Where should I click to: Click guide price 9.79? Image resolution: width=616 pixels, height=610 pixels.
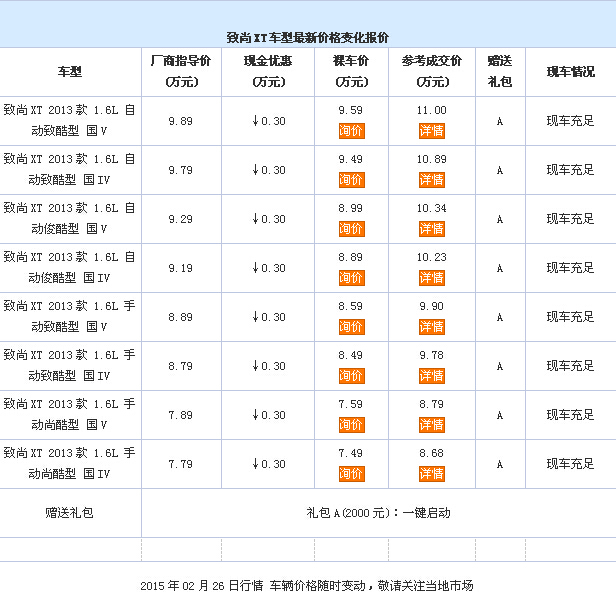[181, 170]
